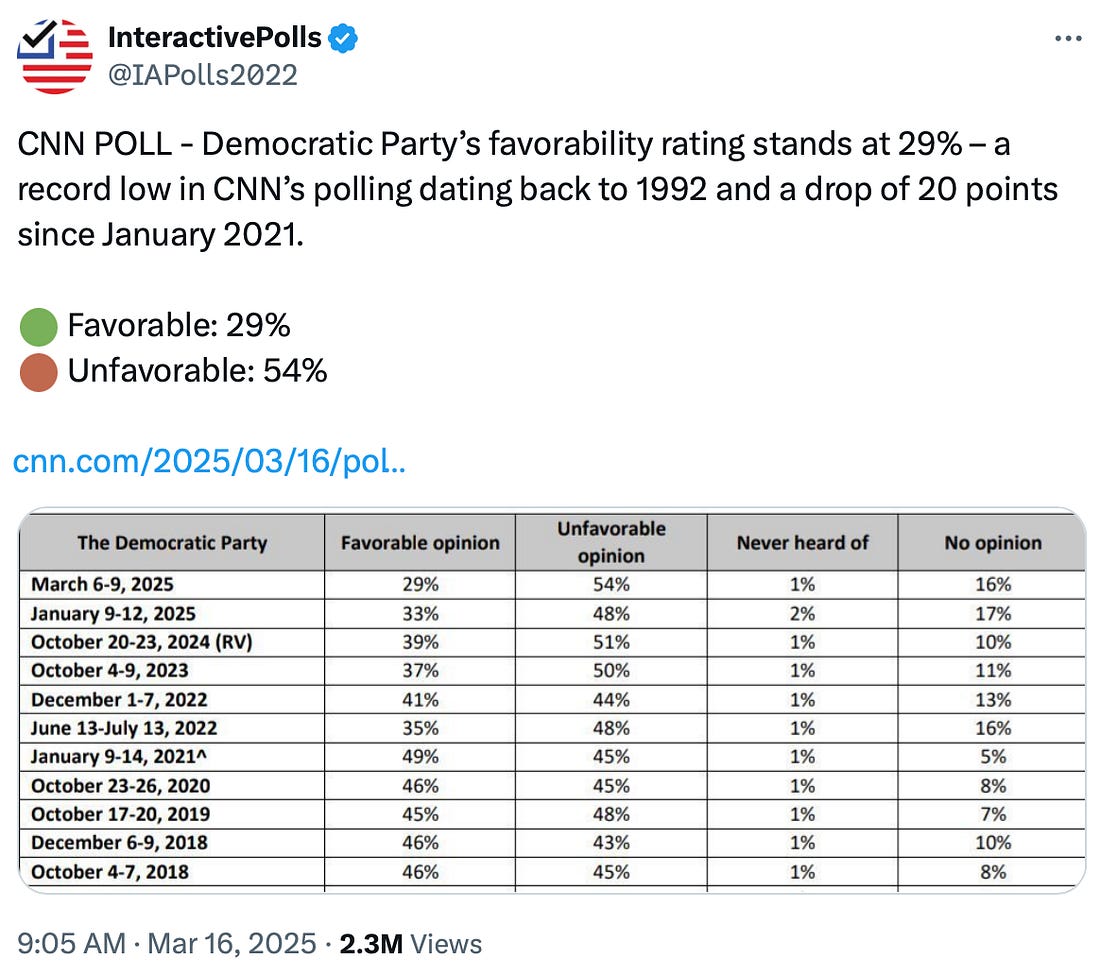
Task: Visit the @IAPolls2022 handle
Action: coord(202,74)
